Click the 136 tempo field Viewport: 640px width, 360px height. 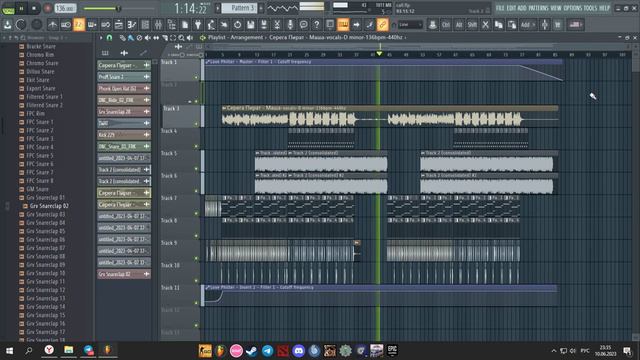pyautogui.click(x=65, y=8)
